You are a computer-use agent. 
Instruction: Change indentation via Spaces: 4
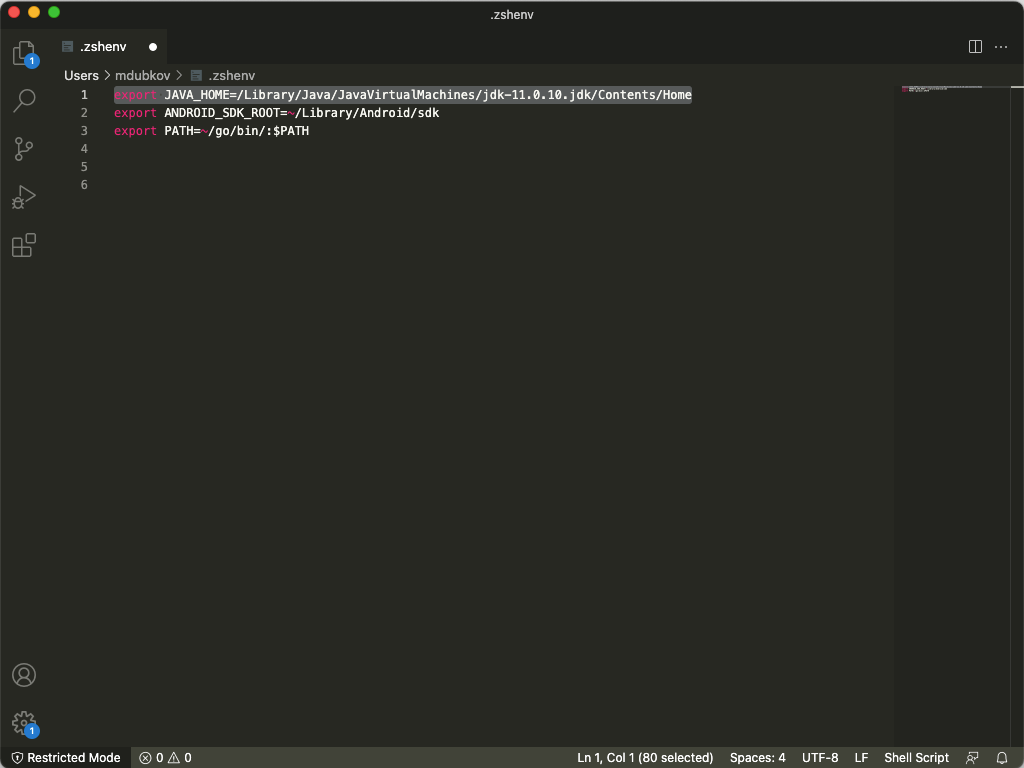point(758,758)
